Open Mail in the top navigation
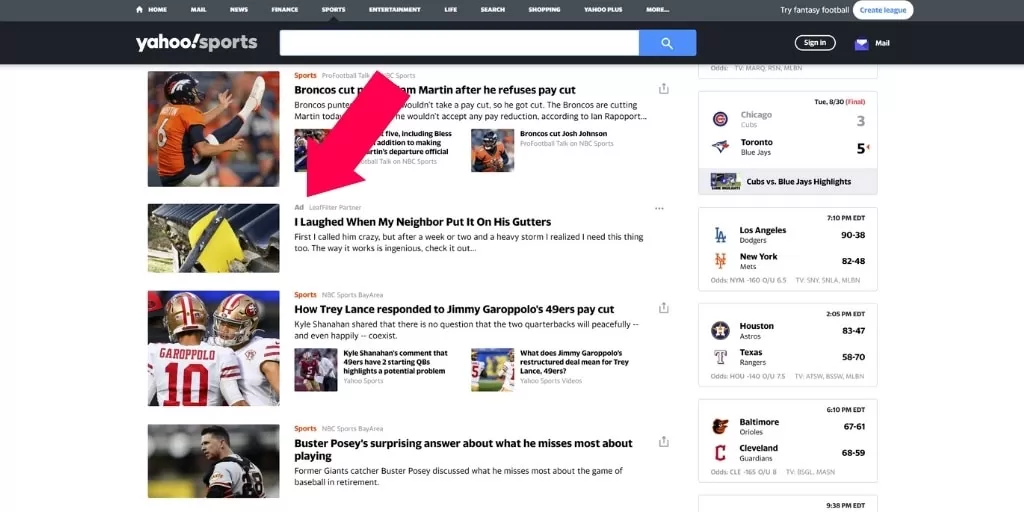The height and width of the screenshot is (512, 1024). coord(199,10)
